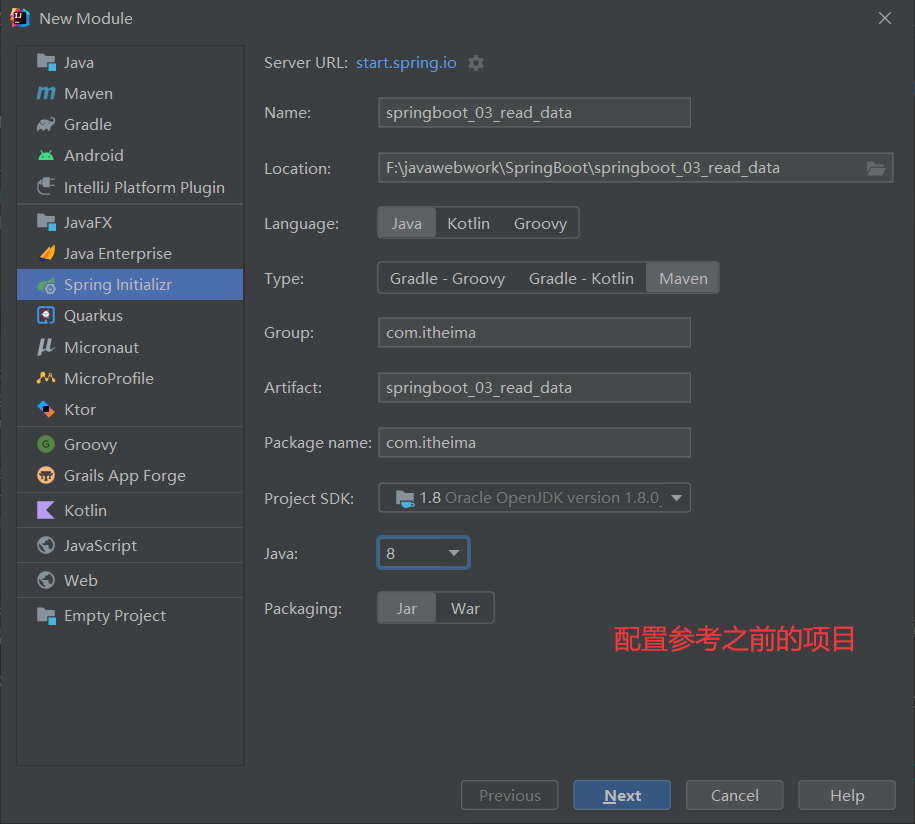Screen dimensions: 915x824
Task: Select the Micronaut generator icon
Action: [47, 346]
